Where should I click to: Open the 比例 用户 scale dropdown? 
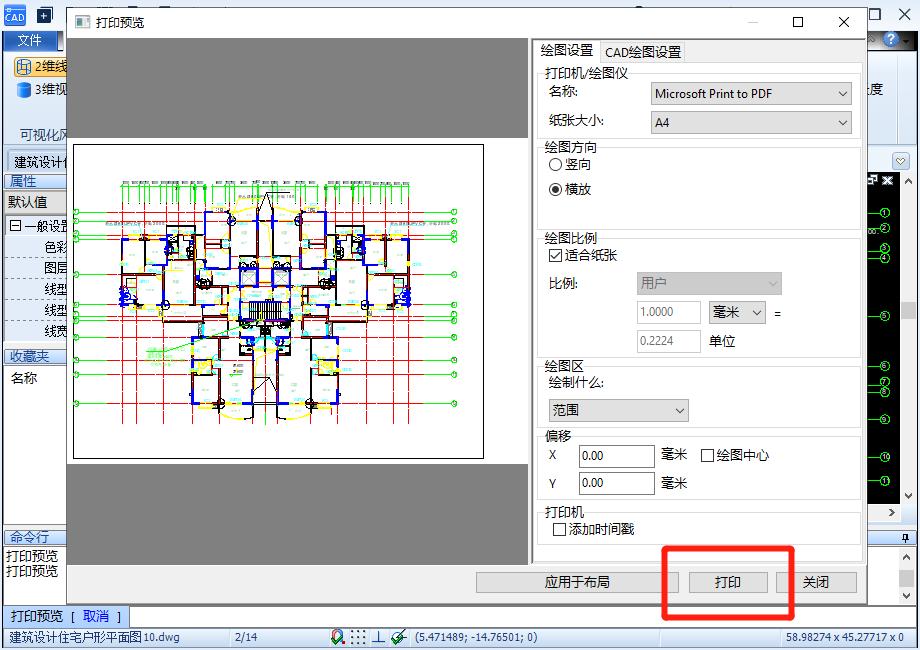point(709,284)
